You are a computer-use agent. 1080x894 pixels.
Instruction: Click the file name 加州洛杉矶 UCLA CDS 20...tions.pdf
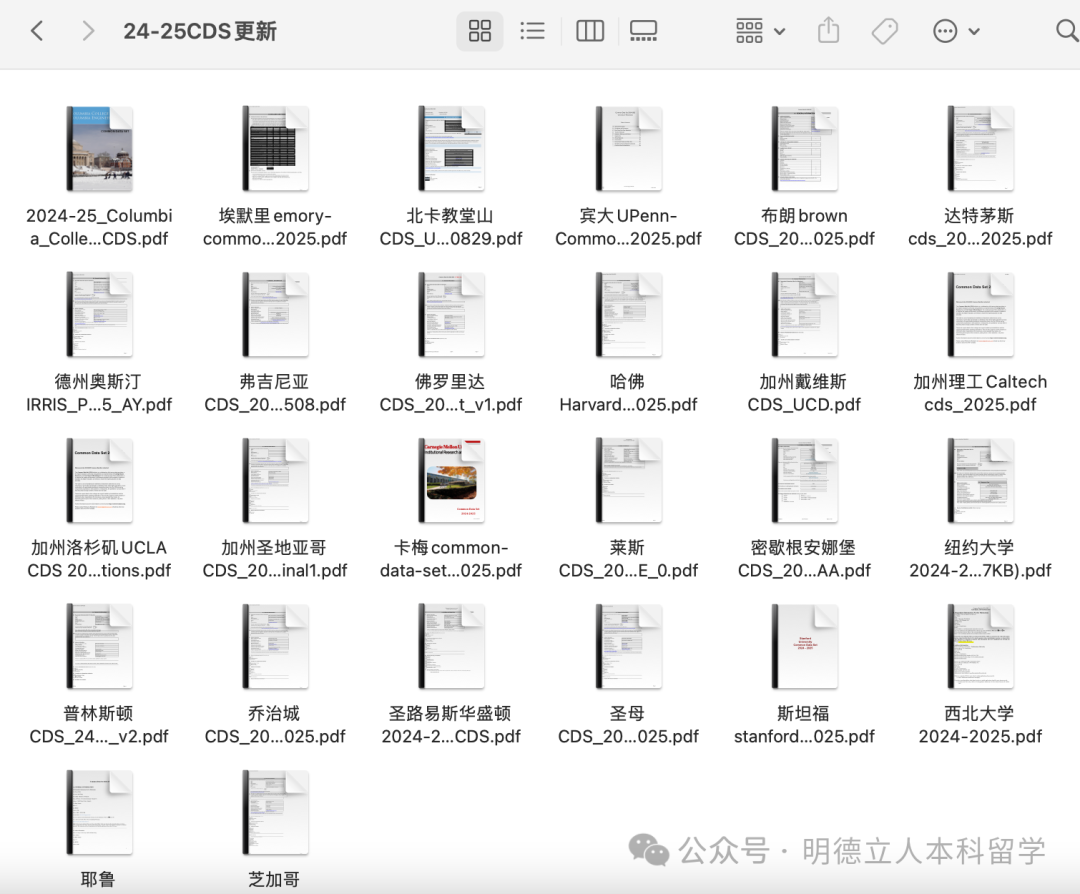[99, 559]
